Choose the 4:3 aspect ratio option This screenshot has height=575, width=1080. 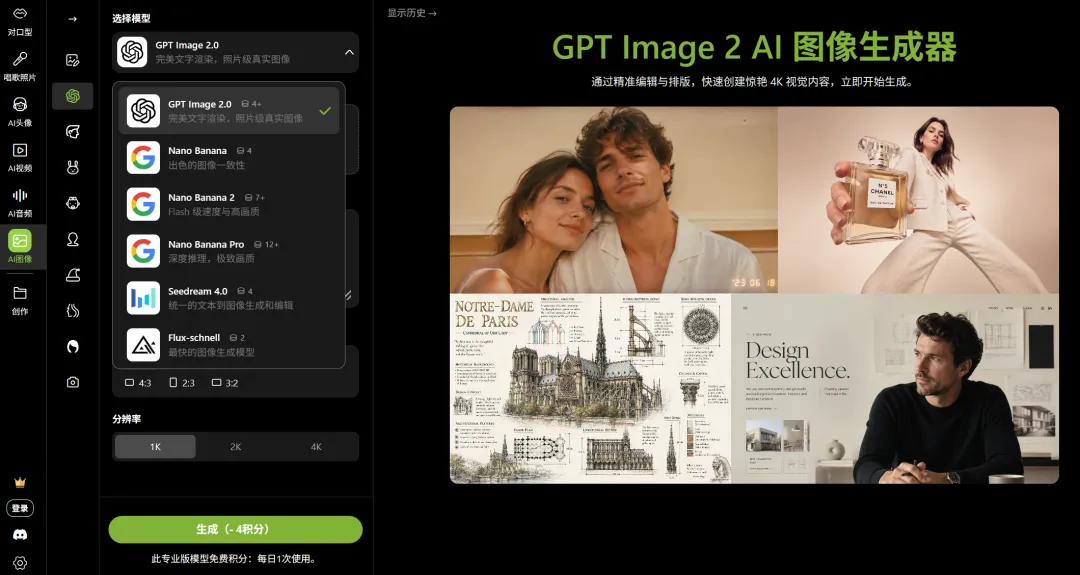click(138, 383)
